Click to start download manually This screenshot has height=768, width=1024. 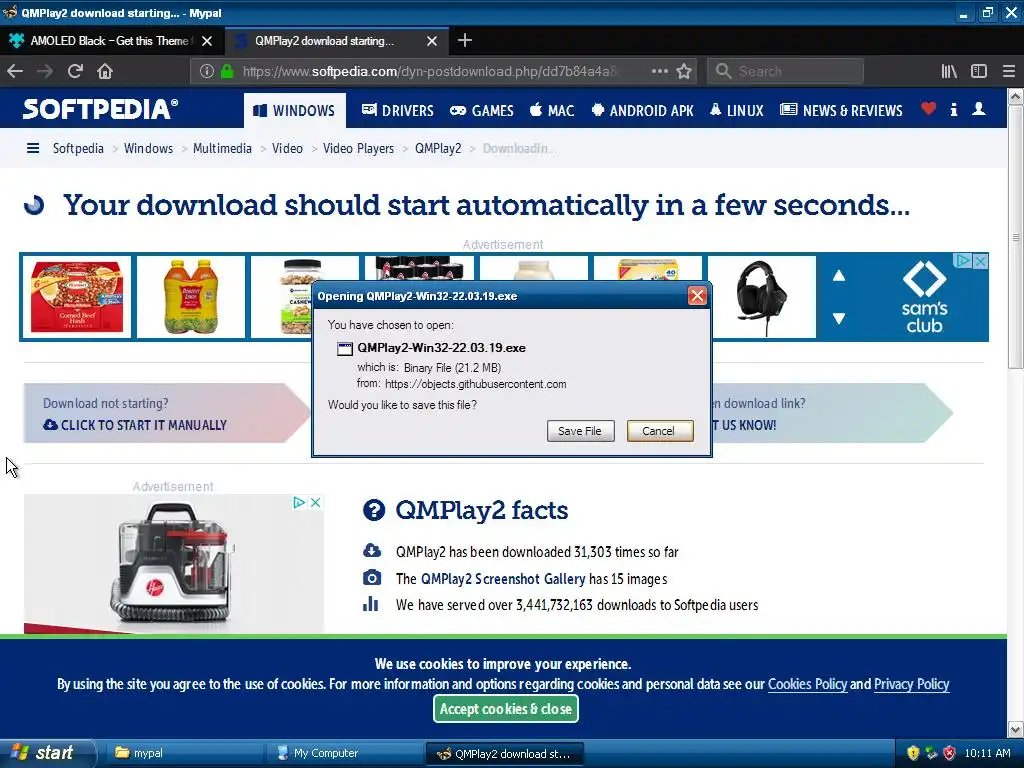tap(135, 425)
